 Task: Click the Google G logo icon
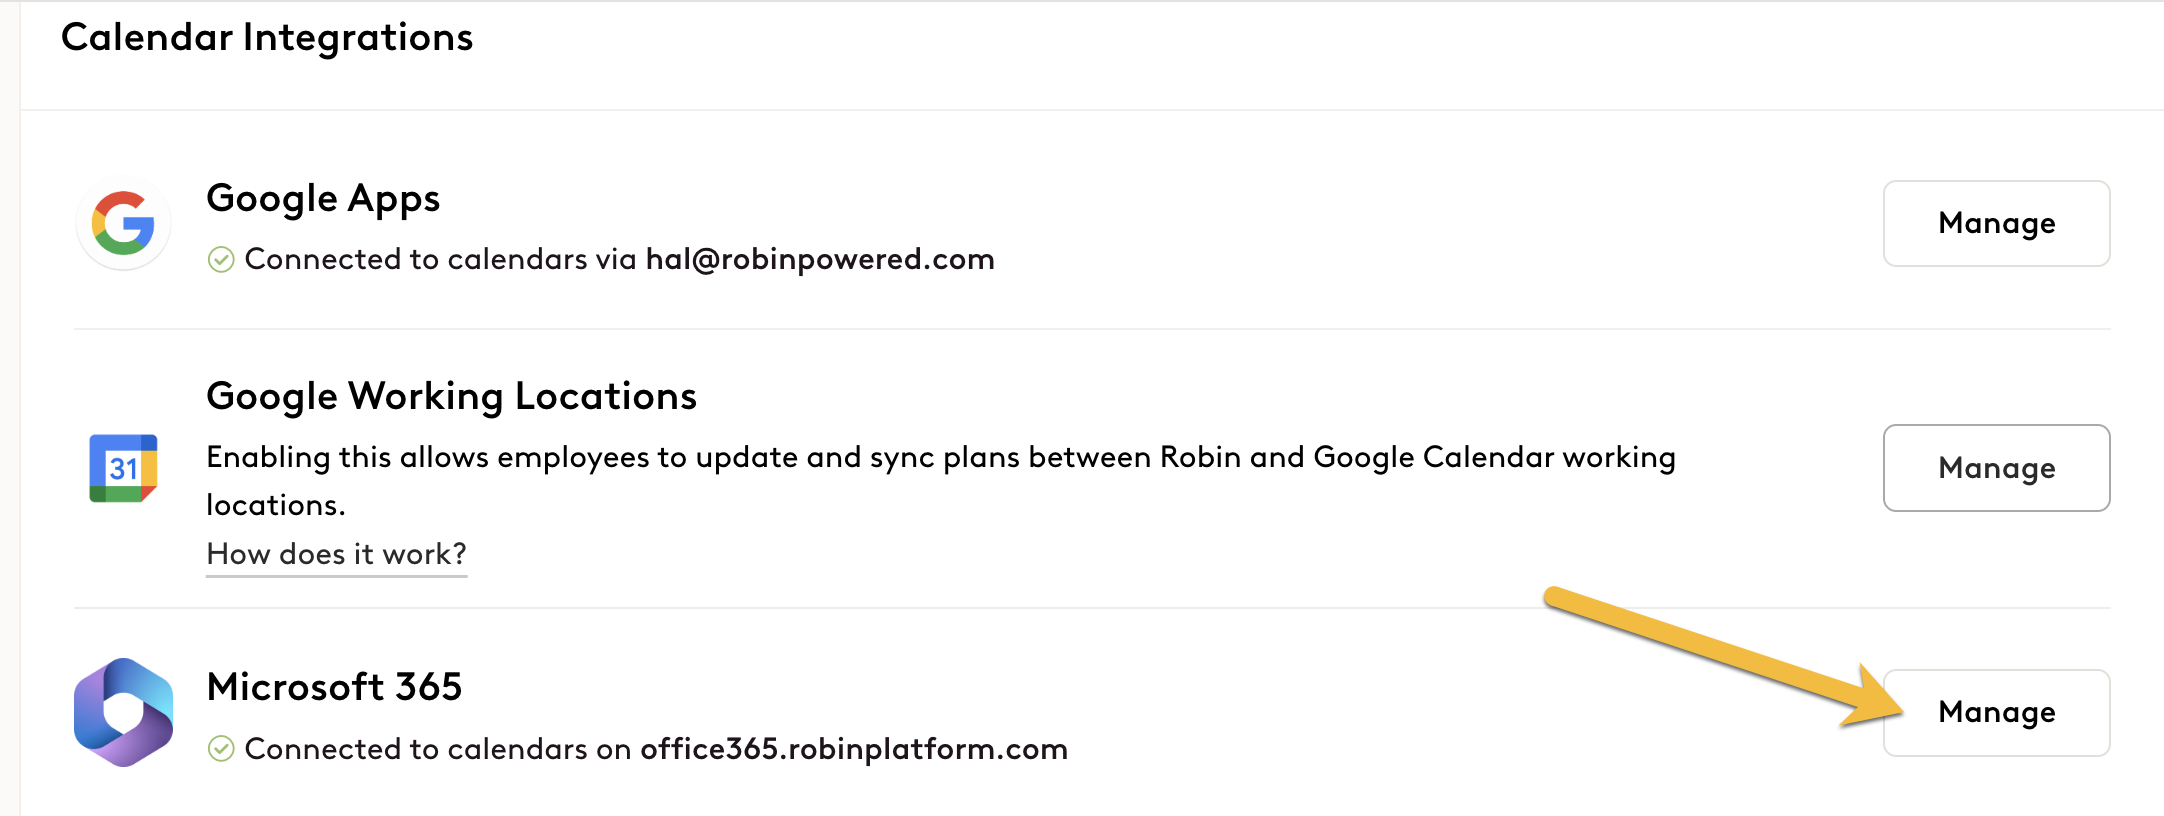coord(123,223)
